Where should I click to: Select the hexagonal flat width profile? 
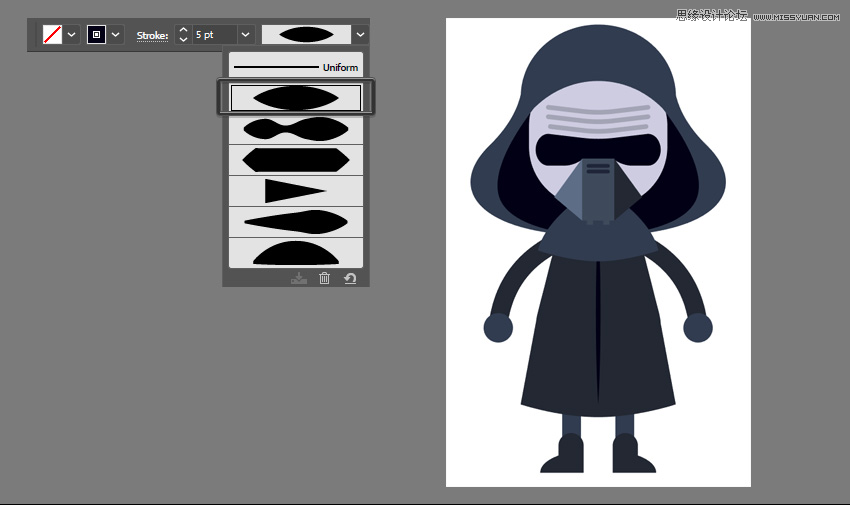(296, 160)
